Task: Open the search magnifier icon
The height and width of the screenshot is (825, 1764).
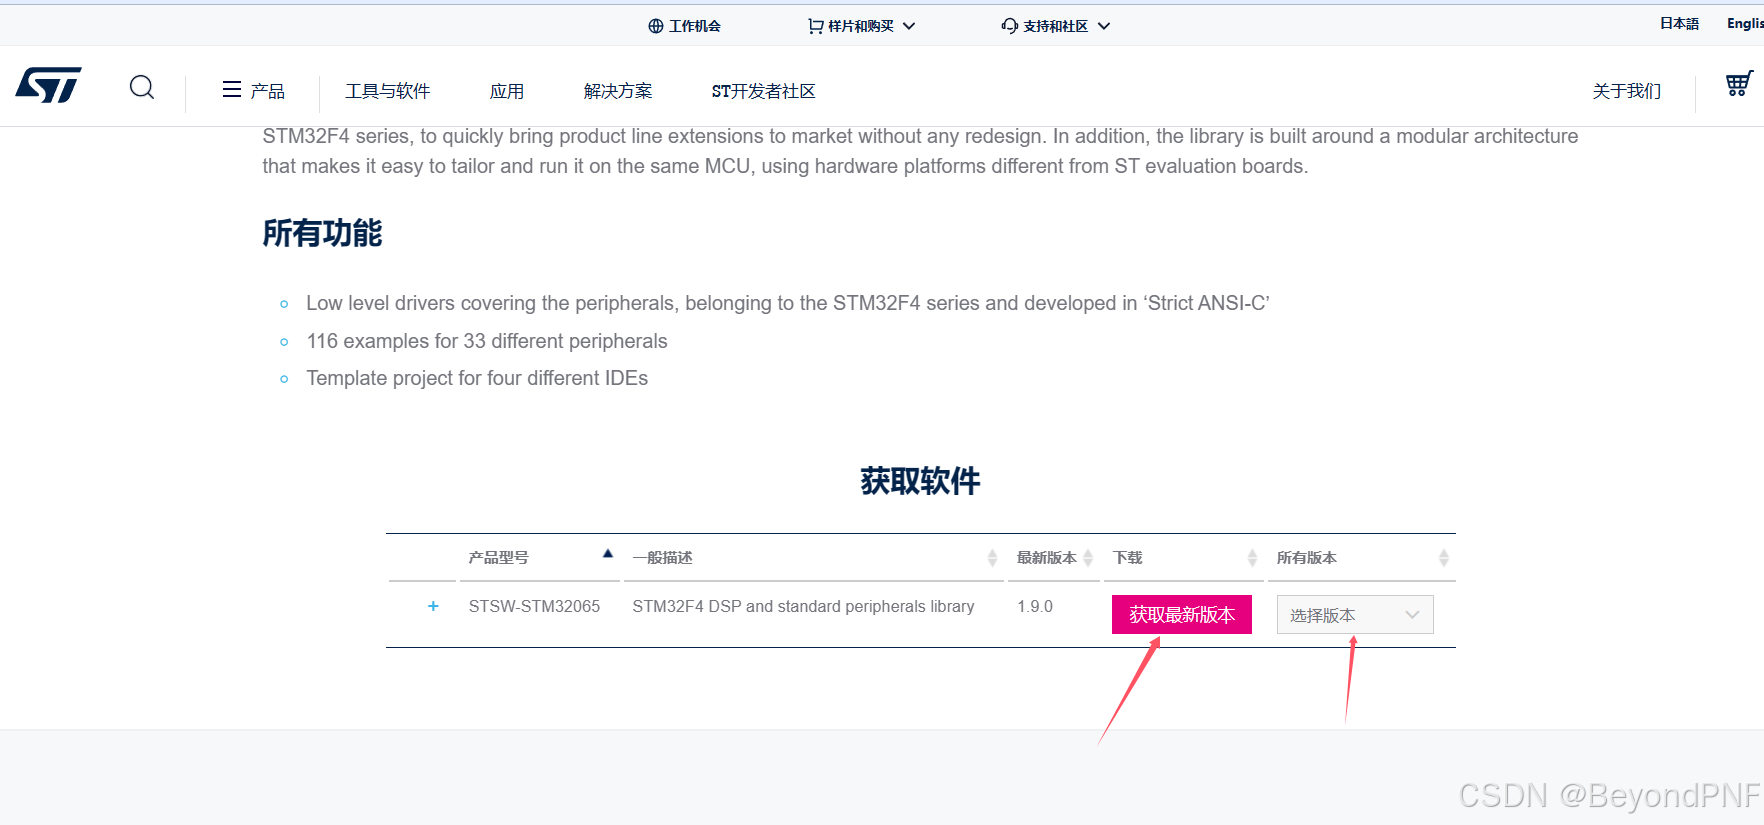Action: point(142,88)
